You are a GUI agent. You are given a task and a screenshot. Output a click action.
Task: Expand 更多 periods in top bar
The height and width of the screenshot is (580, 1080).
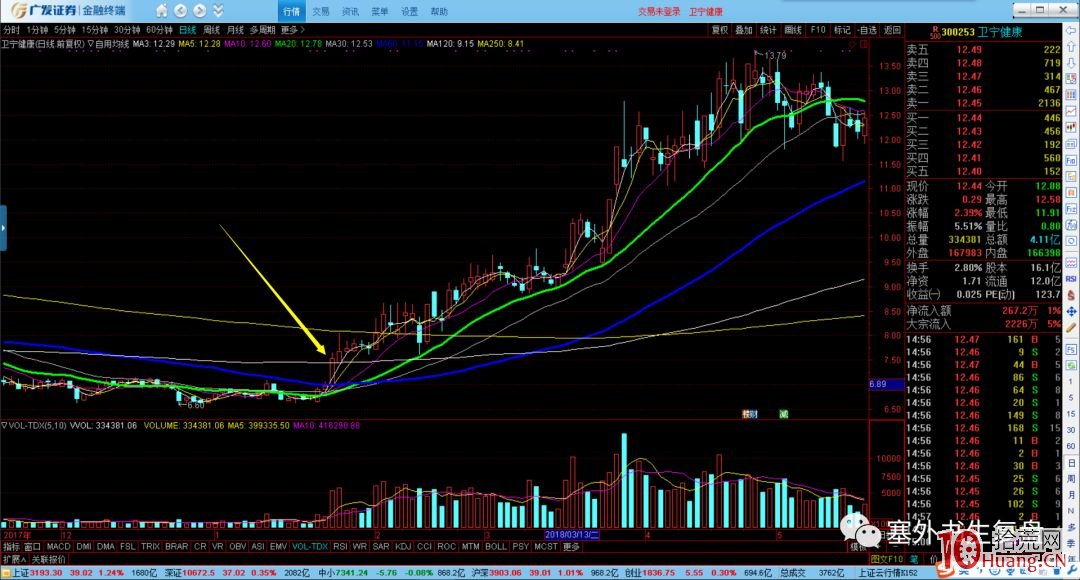(x=292, y=30)
